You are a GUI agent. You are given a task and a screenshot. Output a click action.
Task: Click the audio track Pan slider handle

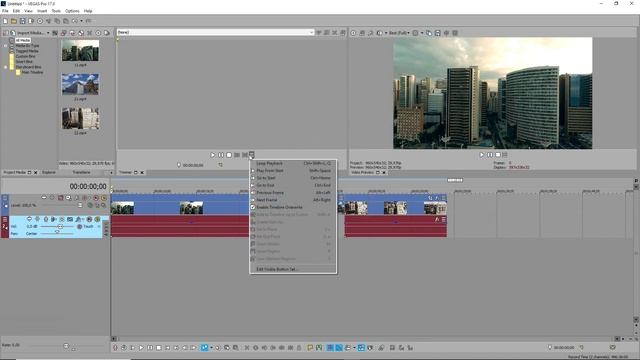point(57,232)
